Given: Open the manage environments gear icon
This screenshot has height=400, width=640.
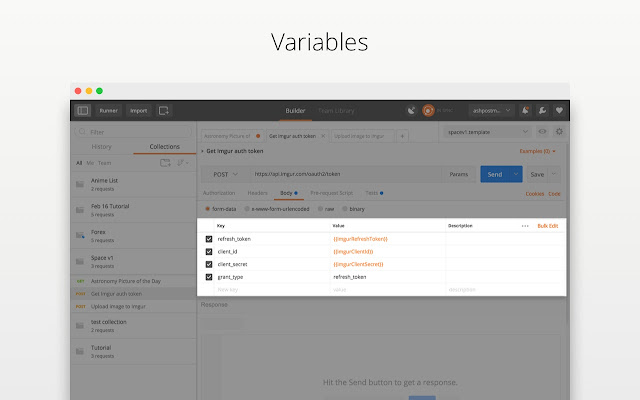Looking at the screenshot, I should [559, 131].
